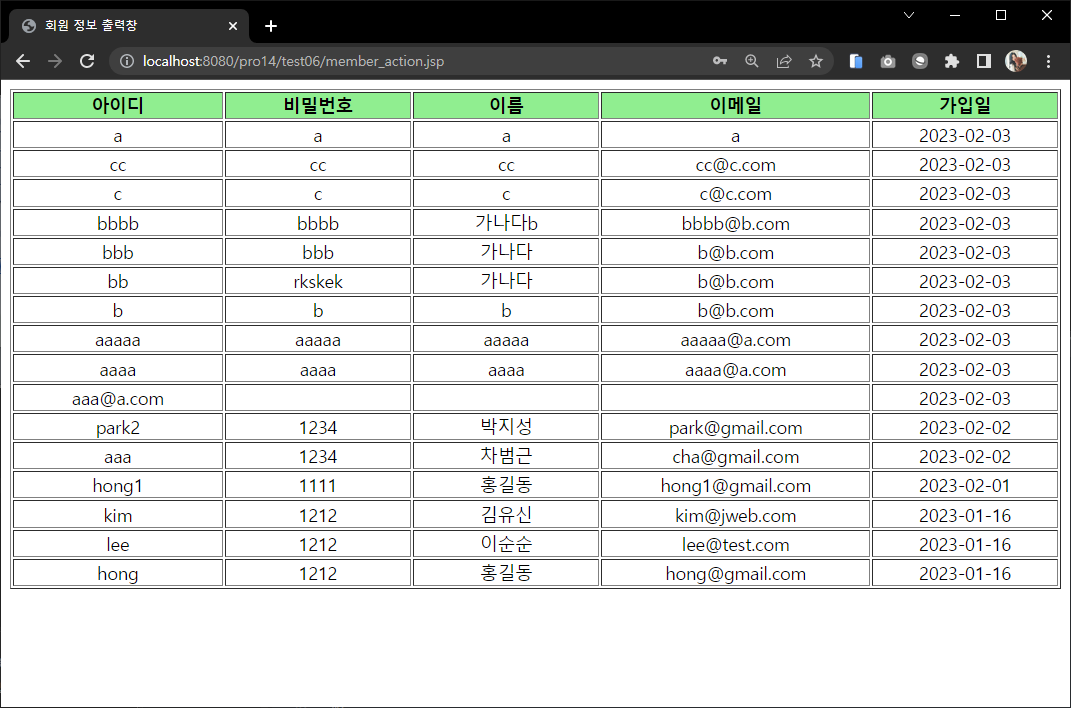
Task: Click the aaaa@a.com email cell
Action: [x=736, y=369]
